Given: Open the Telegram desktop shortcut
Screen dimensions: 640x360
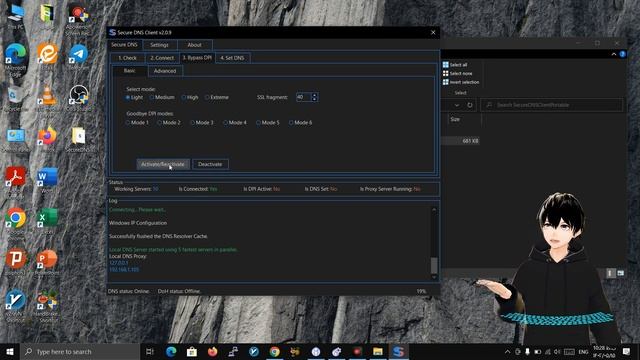Looking at the screenshot, I should click(78, 56).
